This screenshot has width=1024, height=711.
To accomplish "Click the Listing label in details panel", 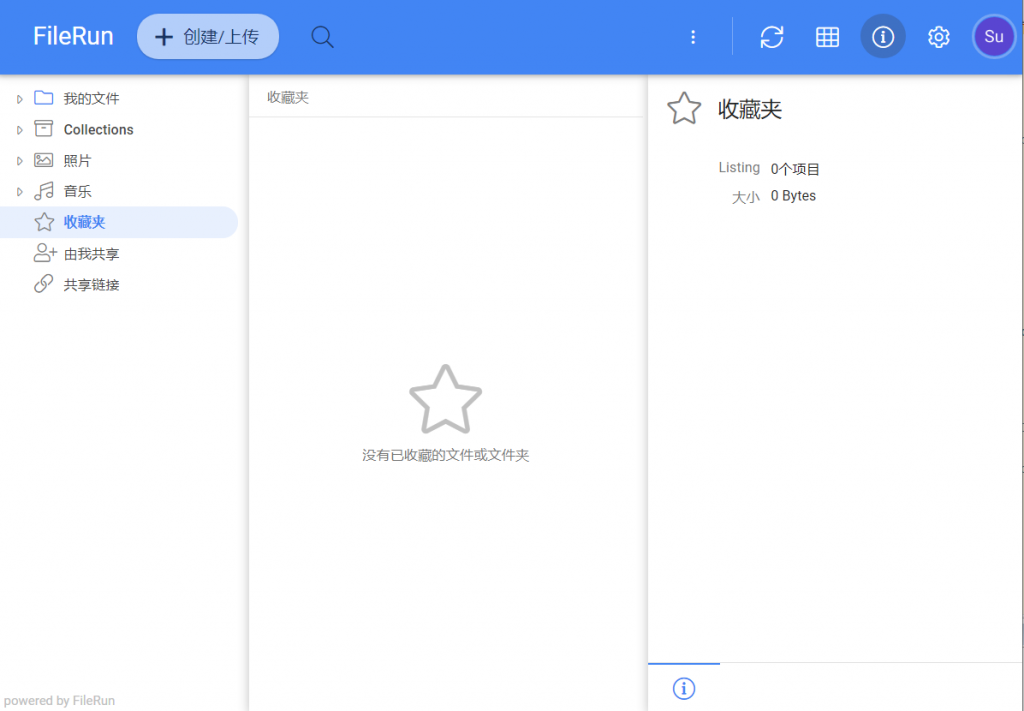I will (739, 168).
